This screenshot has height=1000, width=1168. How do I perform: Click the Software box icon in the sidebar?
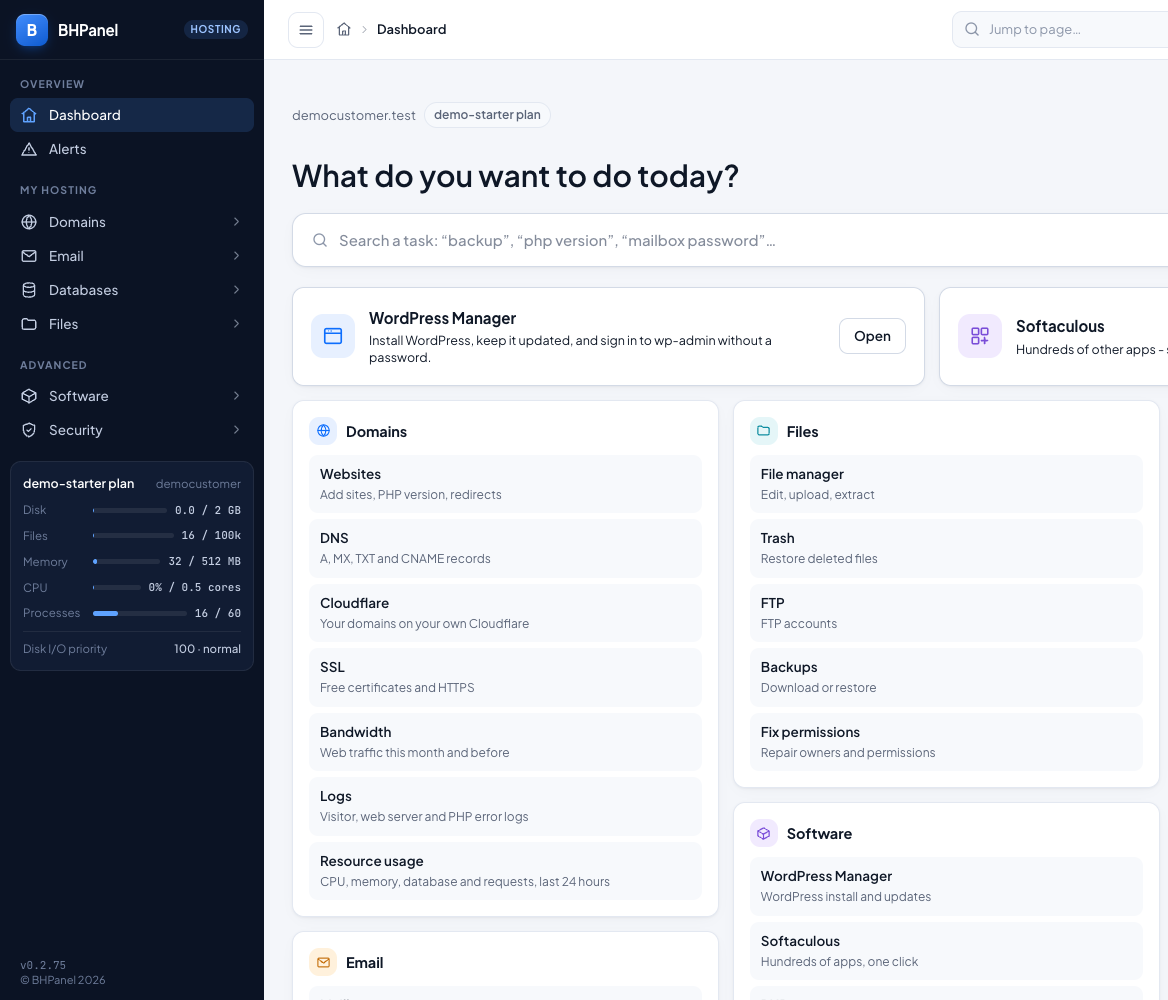[29, 396]
